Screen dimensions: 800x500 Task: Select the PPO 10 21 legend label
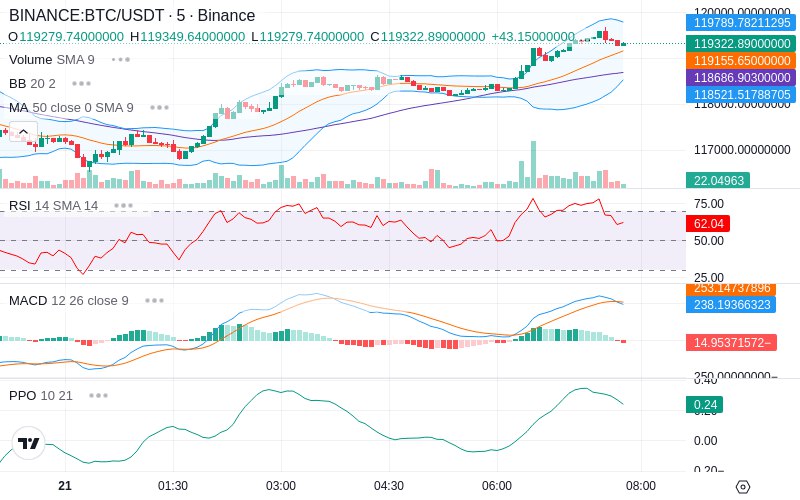(41, 395)
